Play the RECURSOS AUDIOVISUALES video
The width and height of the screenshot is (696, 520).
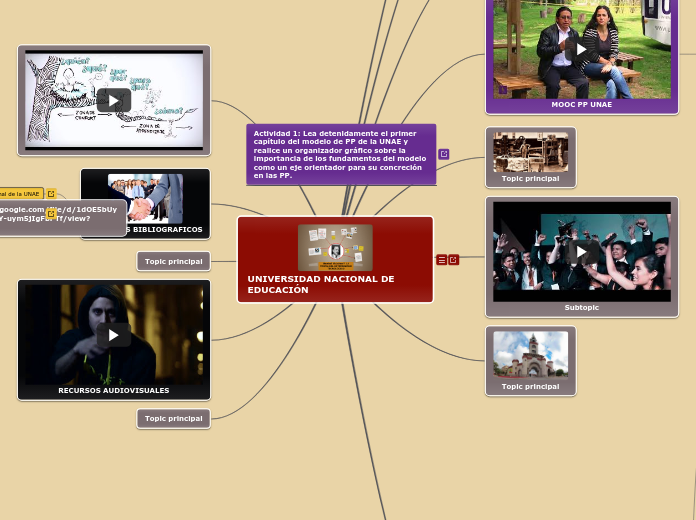(x=114, y=335)
